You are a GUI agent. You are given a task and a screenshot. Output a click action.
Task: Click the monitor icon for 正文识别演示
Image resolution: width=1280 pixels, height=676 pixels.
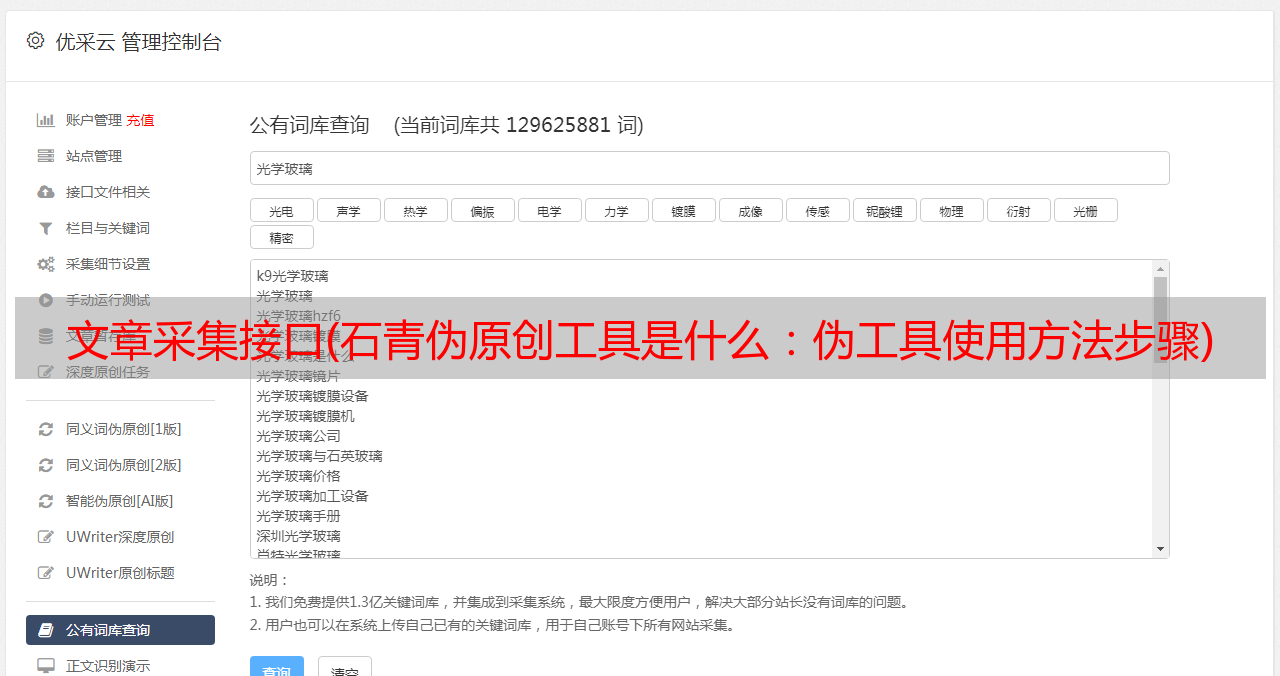coord(46,666)
